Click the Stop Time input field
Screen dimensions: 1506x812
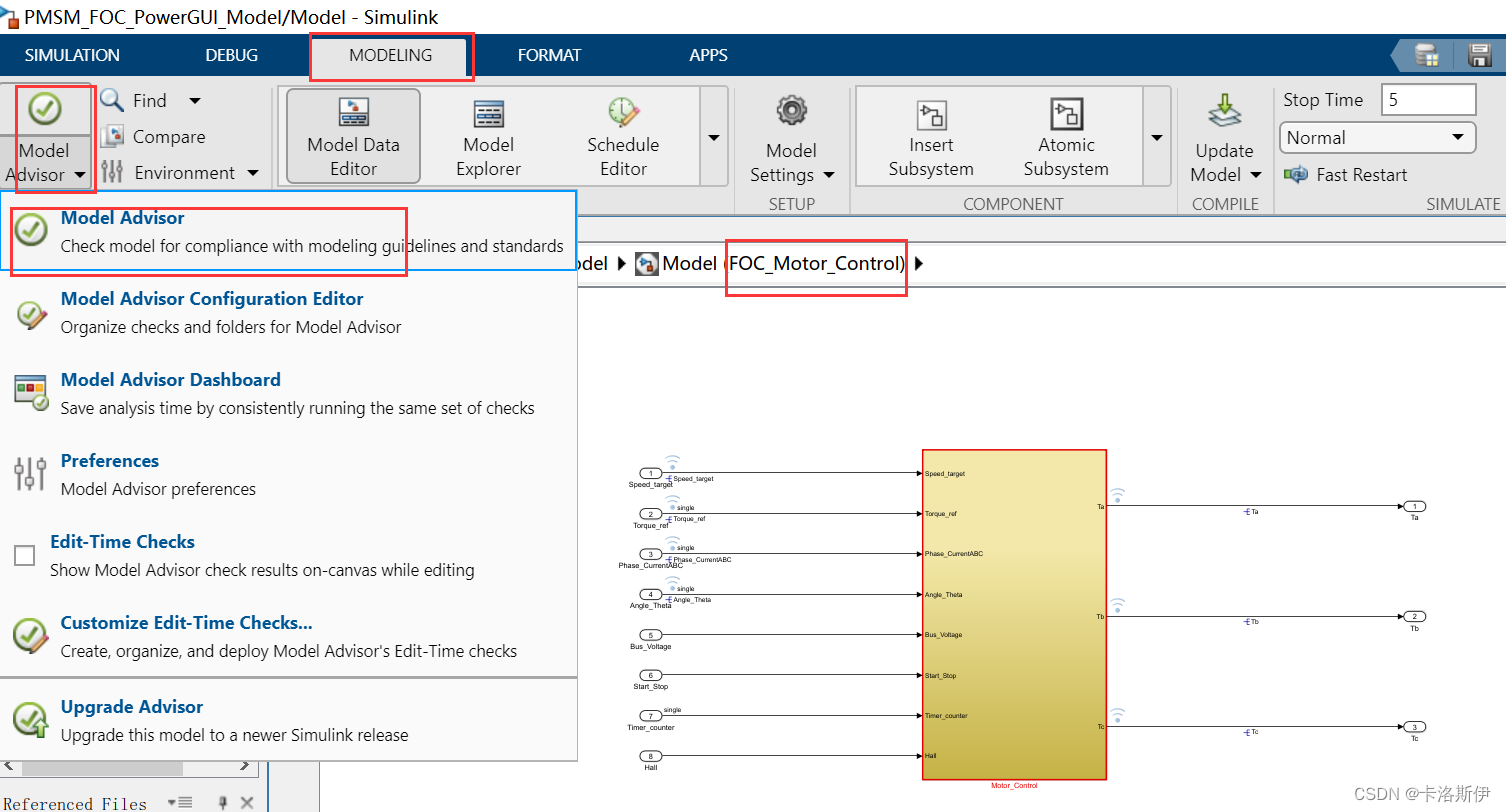tap(1427, 100)
